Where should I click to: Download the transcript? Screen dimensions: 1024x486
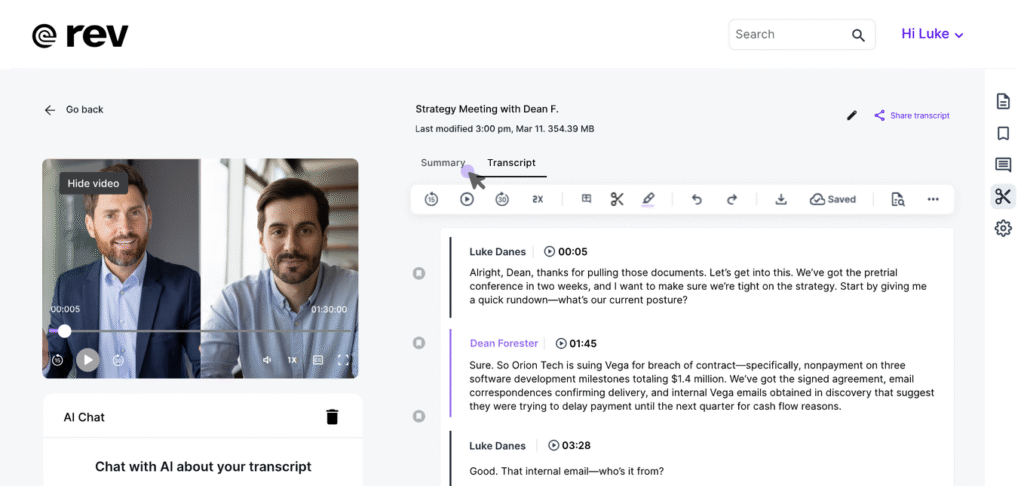[x=781, y=200]
